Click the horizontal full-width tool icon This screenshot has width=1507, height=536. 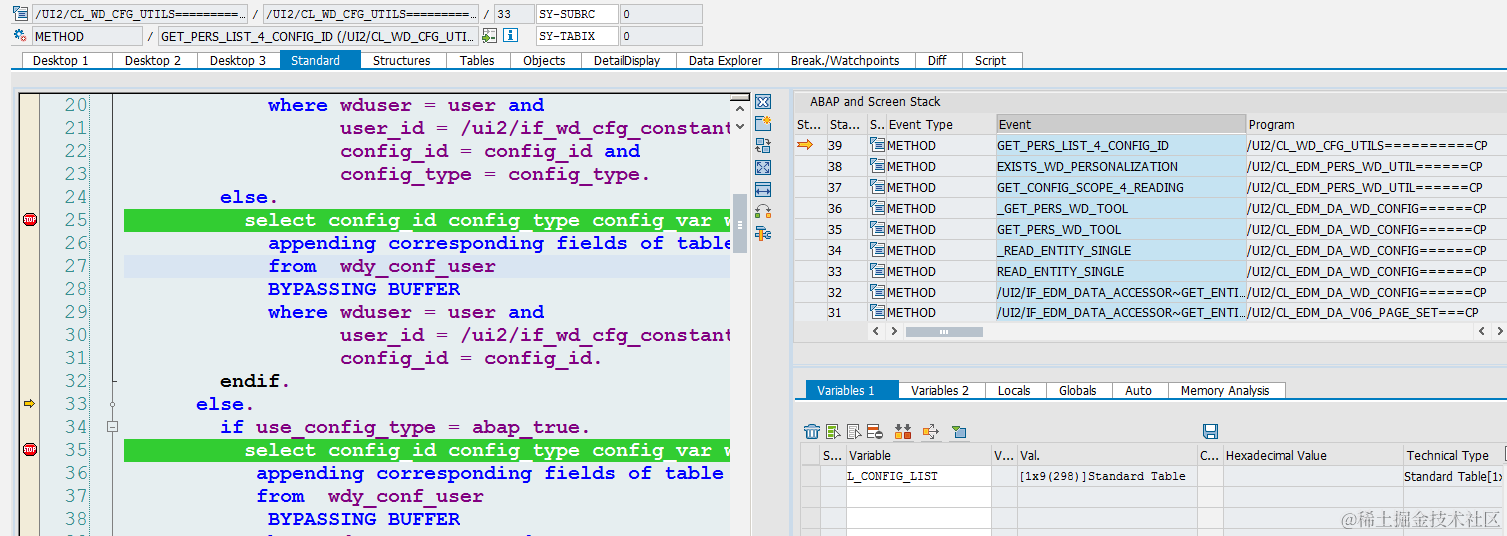[763, 190]
